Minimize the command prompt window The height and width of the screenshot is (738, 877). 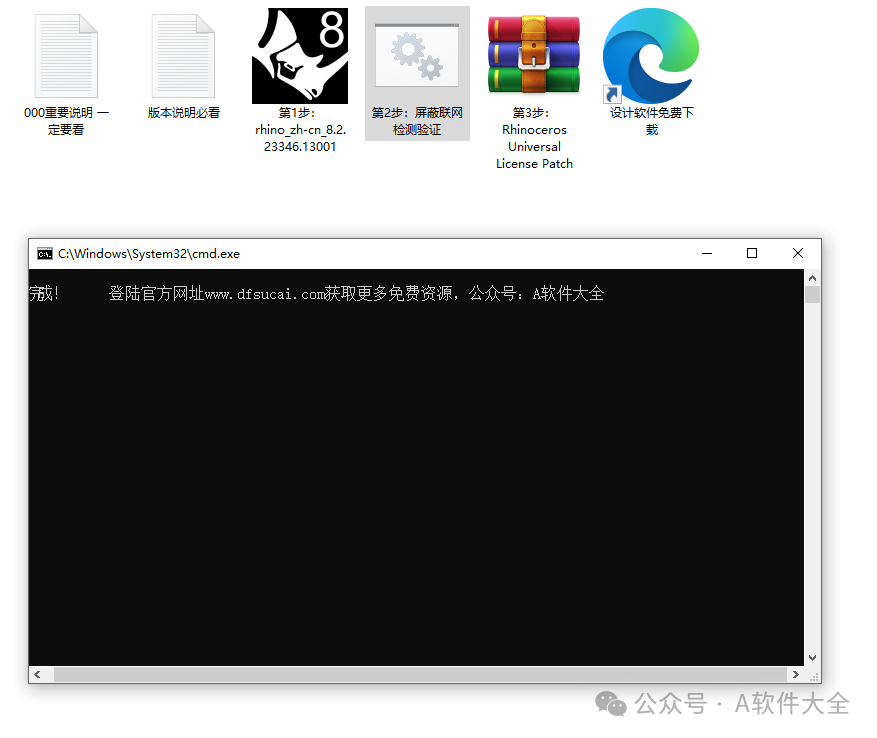pos(707,253)
